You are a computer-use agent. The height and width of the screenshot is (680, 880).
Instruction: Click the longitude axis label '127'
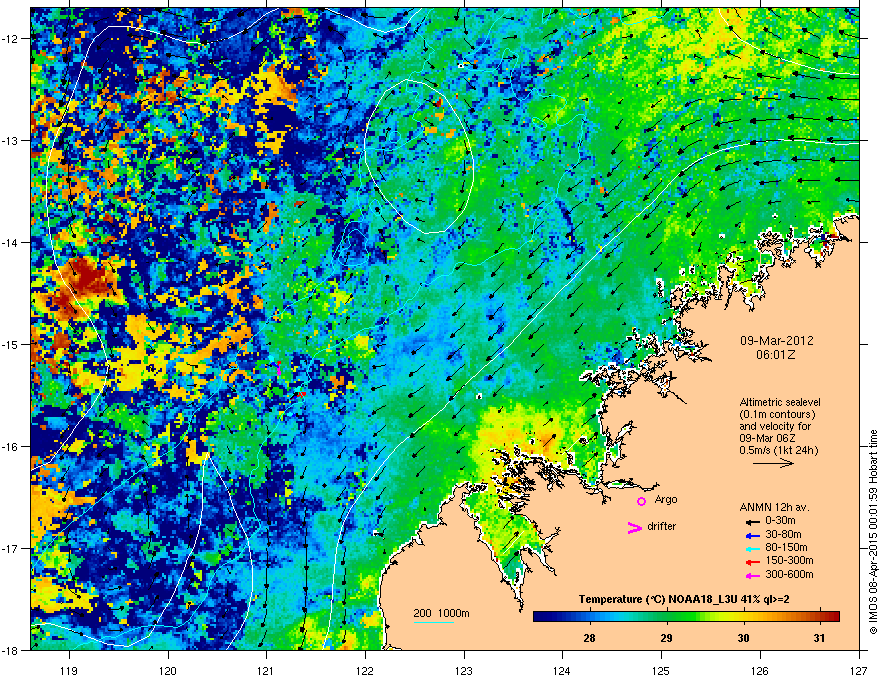point(859,670)
